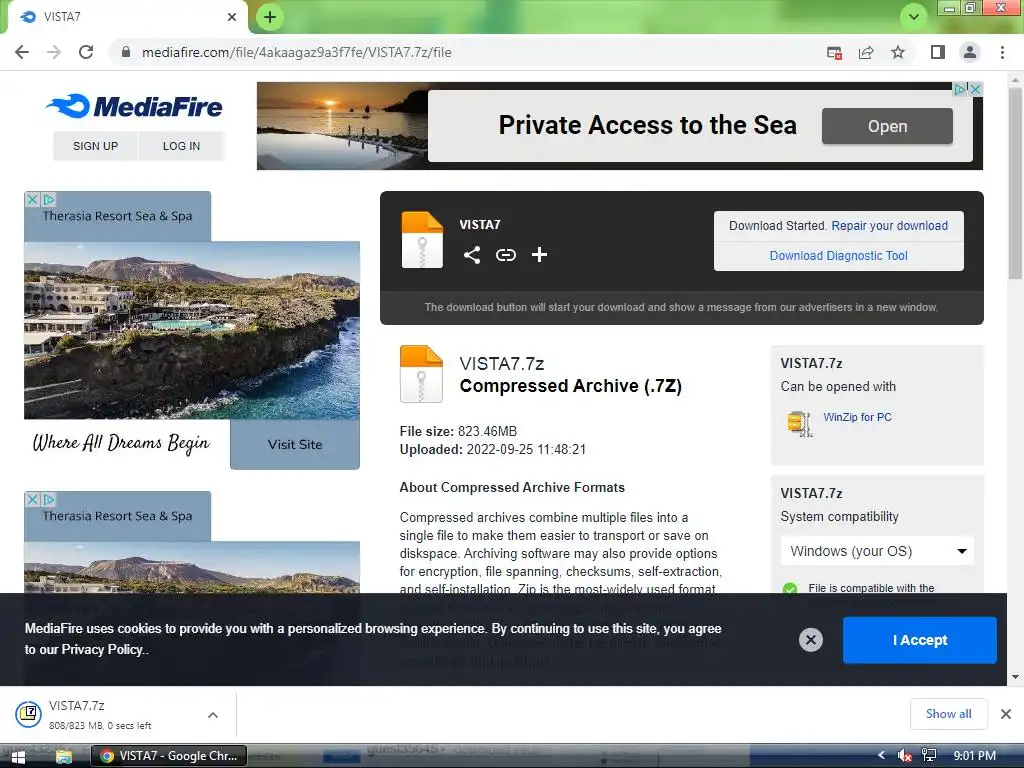Click the 9:01 PM taskbar clock

(x=974, y=756)
